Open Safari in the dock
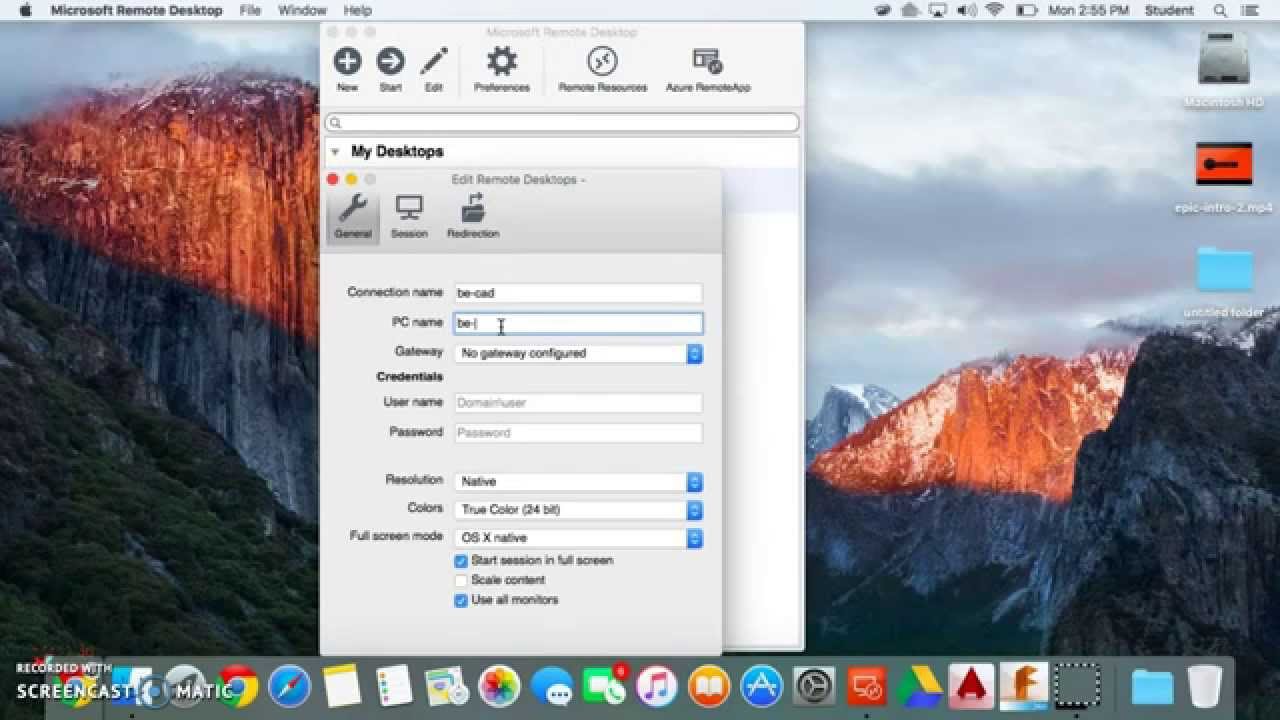This screenshot has height=720, width=1280. click(289, 686)
